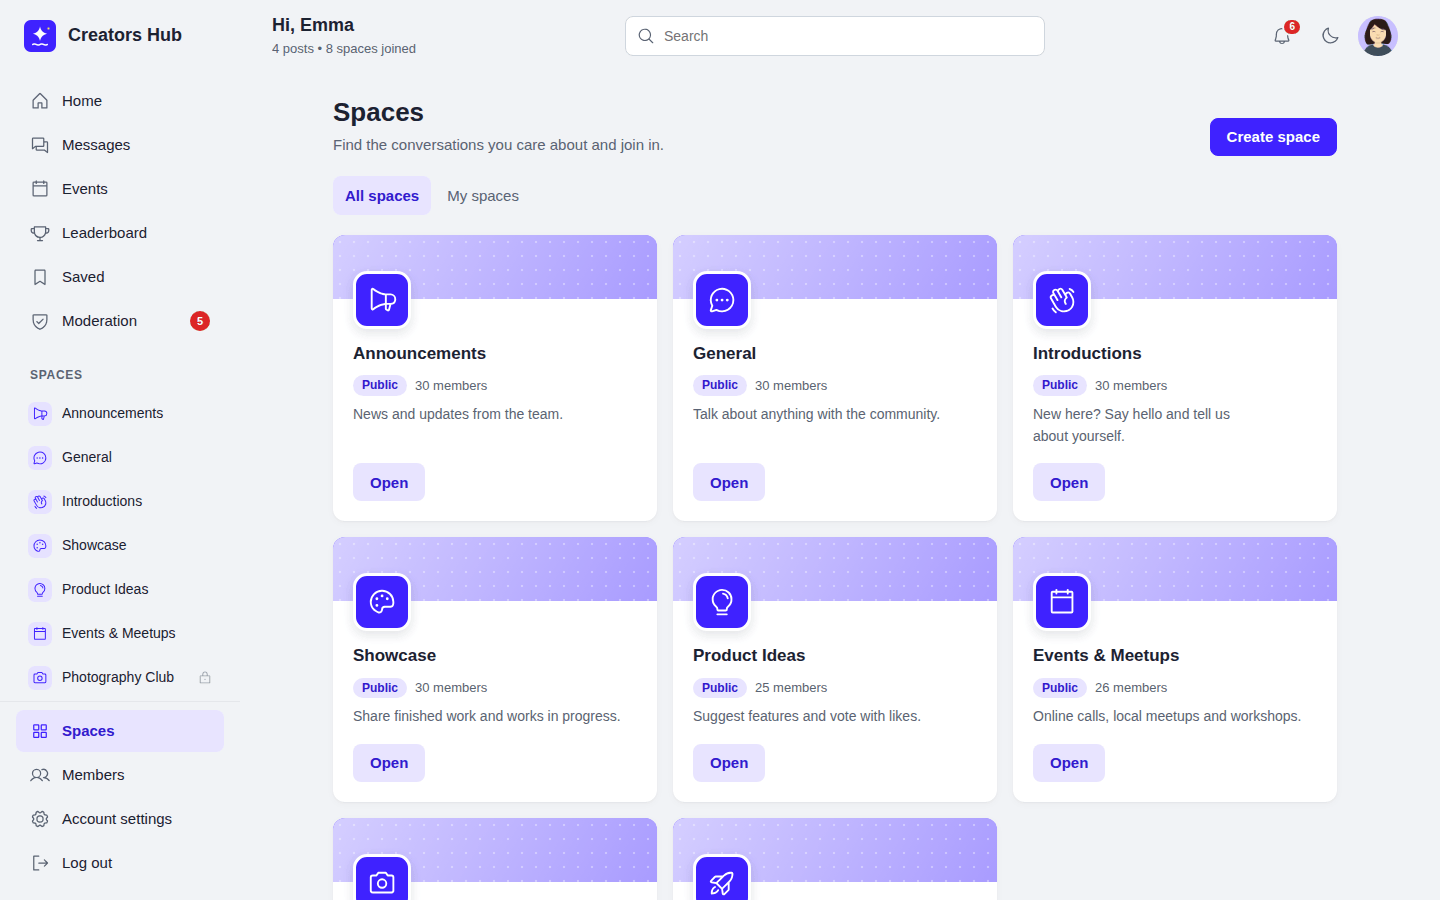Go to Home in the sidebar
Viewport: 1440px width, 900px height.
120,101
